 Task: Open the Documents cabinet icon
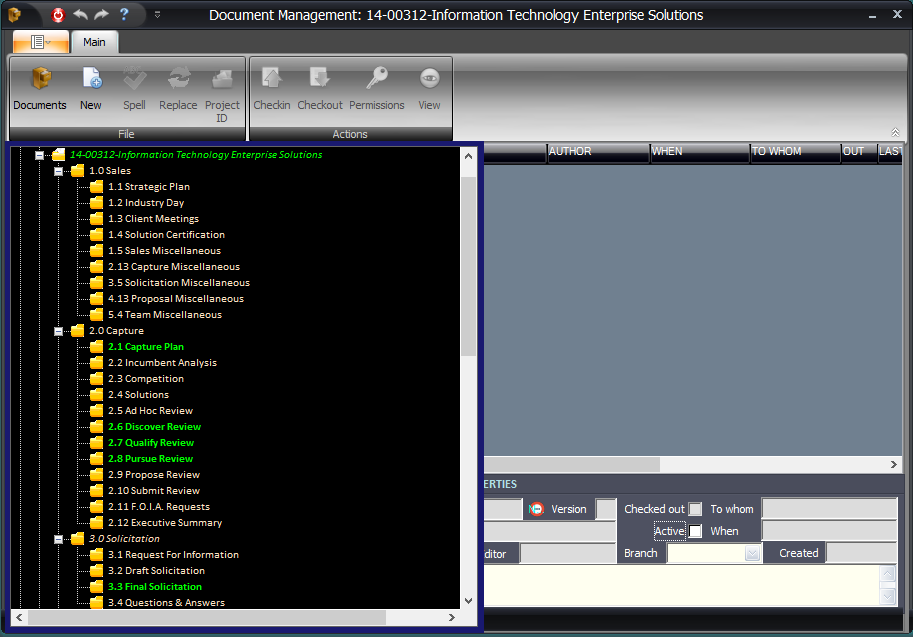(40, 80)
